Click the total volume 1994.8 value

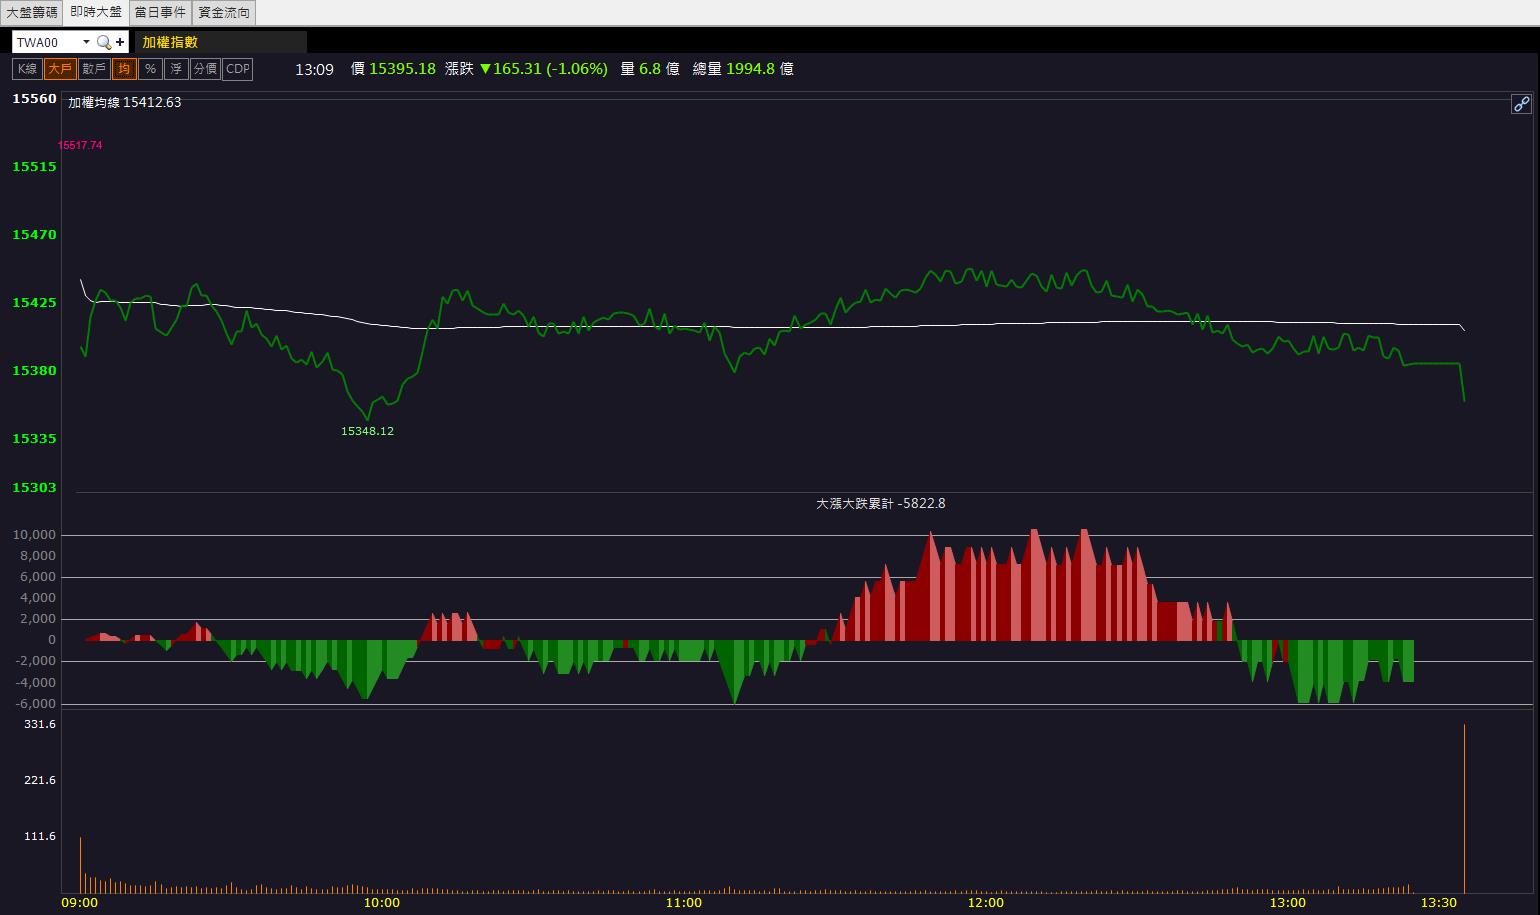point(750,69)
